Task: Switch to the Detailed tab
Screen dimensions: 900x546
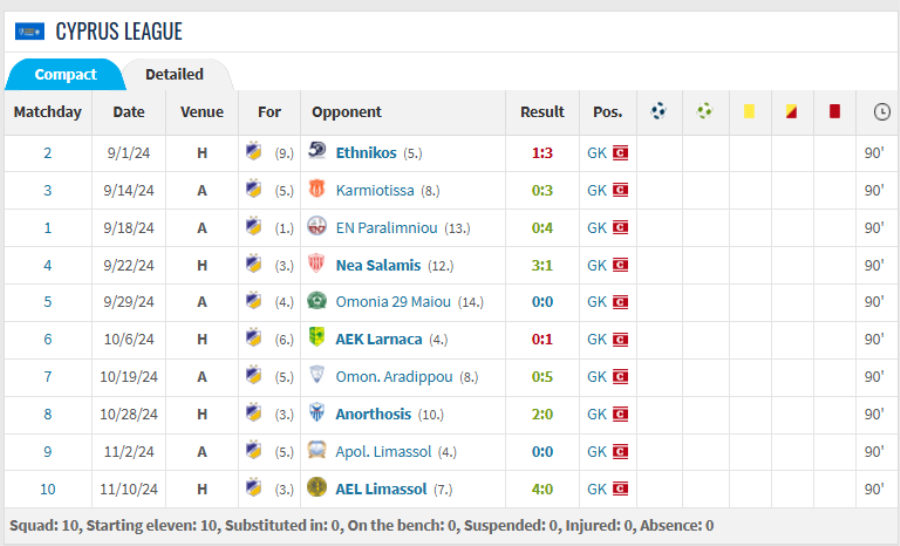Action: coord(174,74)
